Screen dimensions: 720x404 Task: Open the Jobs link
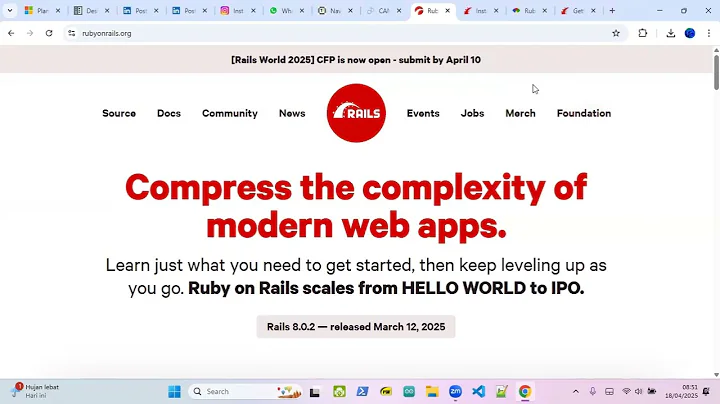(472, 113)
